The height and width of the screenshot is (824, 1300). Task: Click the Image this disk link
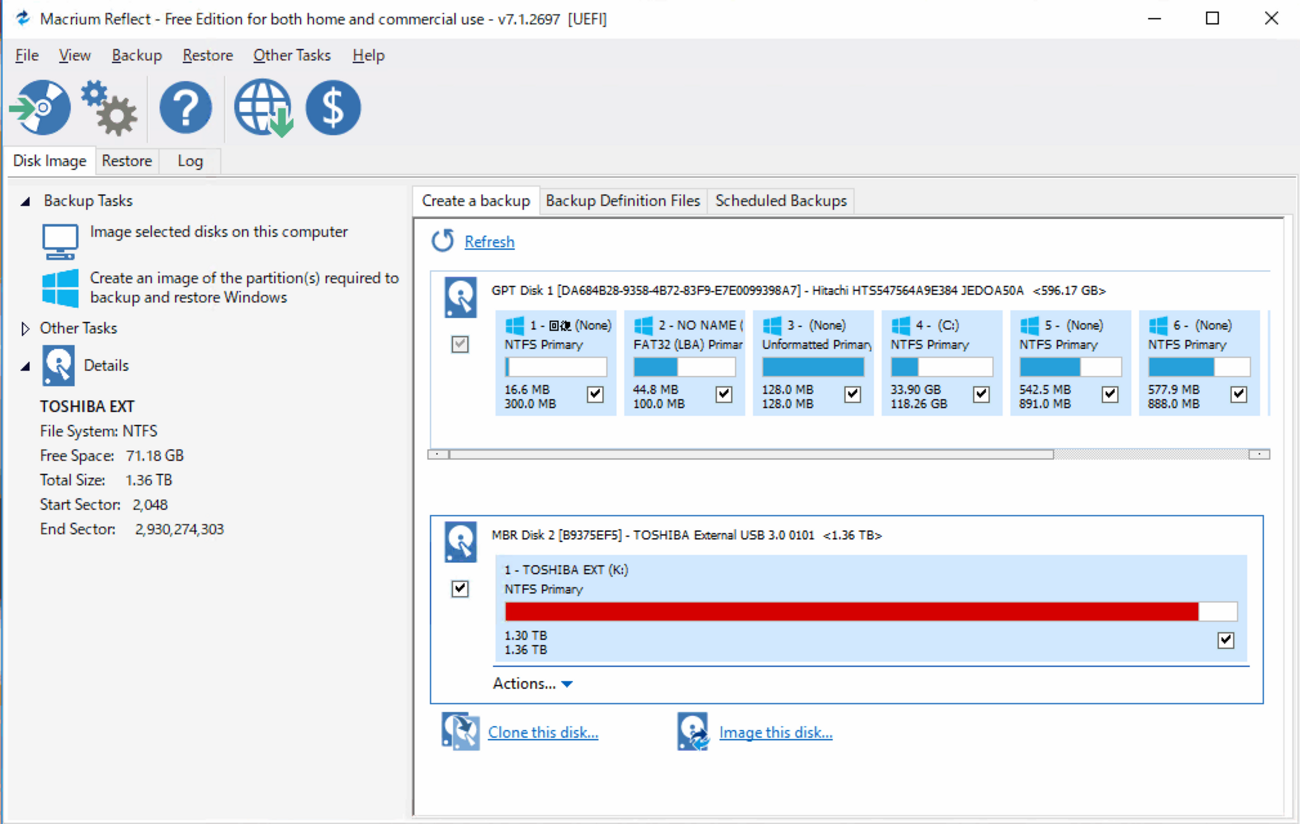775,733
